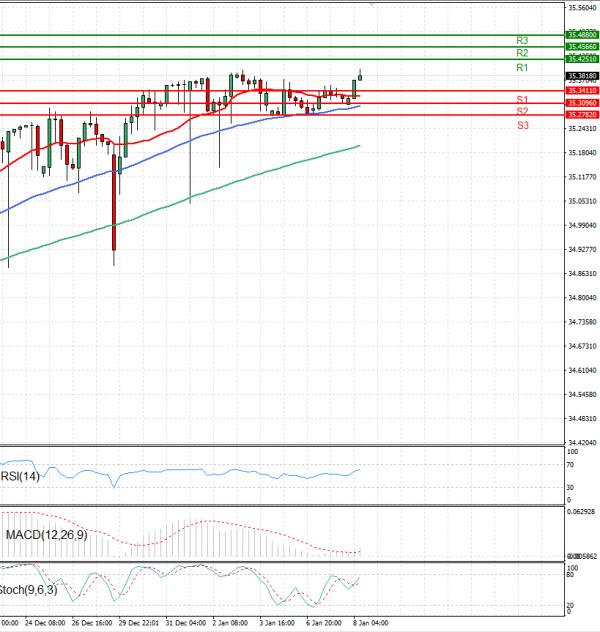Viewport: 600px width, 632px height.
Task: Click the 35.56040 price axis value
Action: point(582,8)
